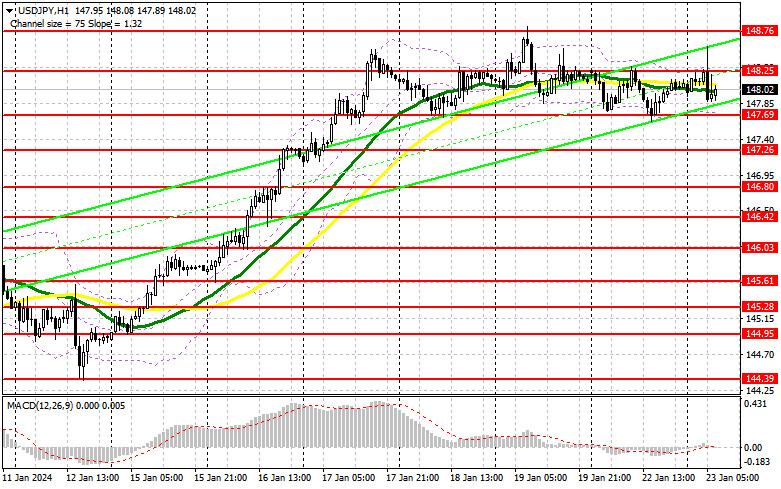Click the 147.40 price axis value
Screen dimensions: 781x489
(758, 139)
